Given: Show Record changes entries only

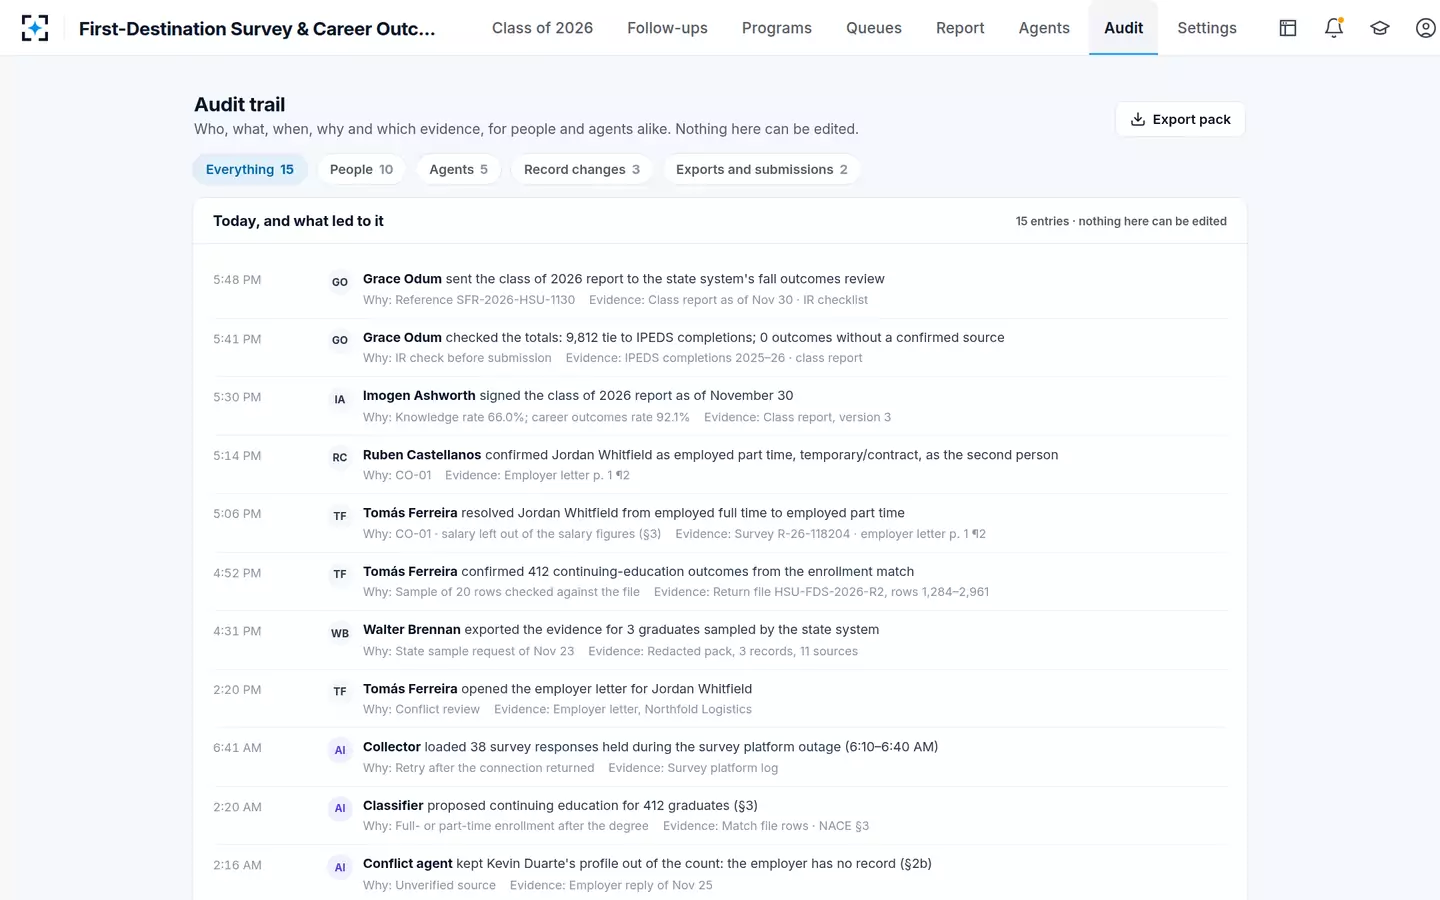Looking at the screenshot, I should tap(582, 169).
